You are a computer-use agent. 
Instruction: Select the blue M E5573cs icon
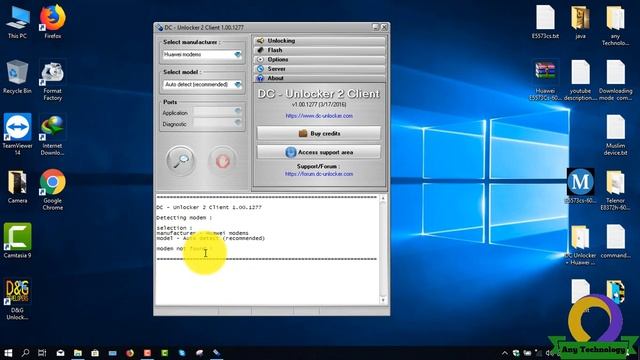click(580, 186)
